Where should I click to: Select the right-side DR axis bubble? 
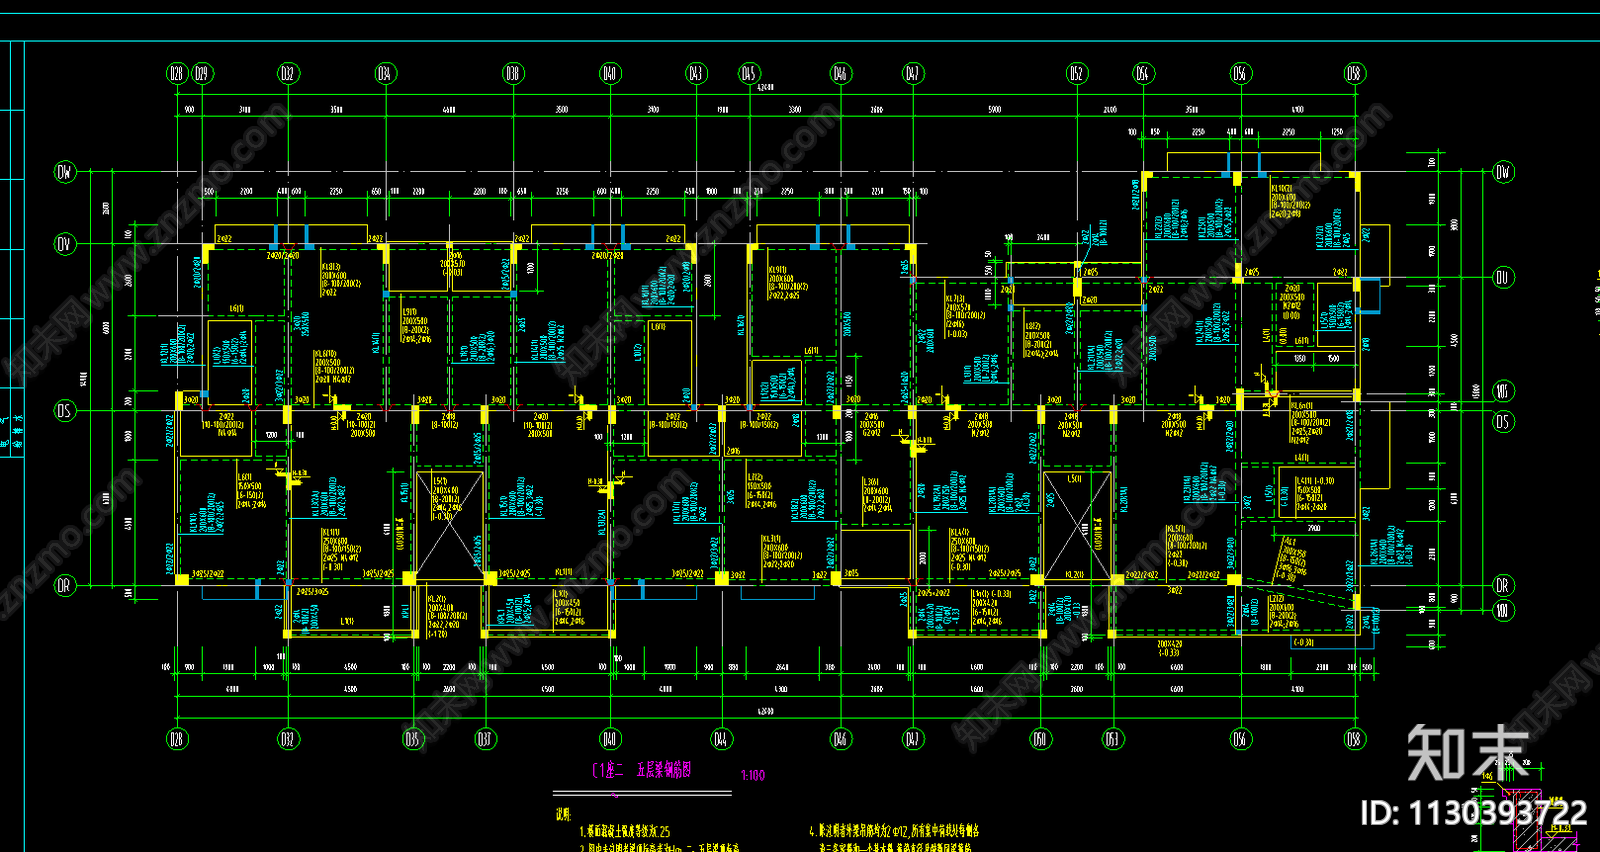tap(1502, 585)
